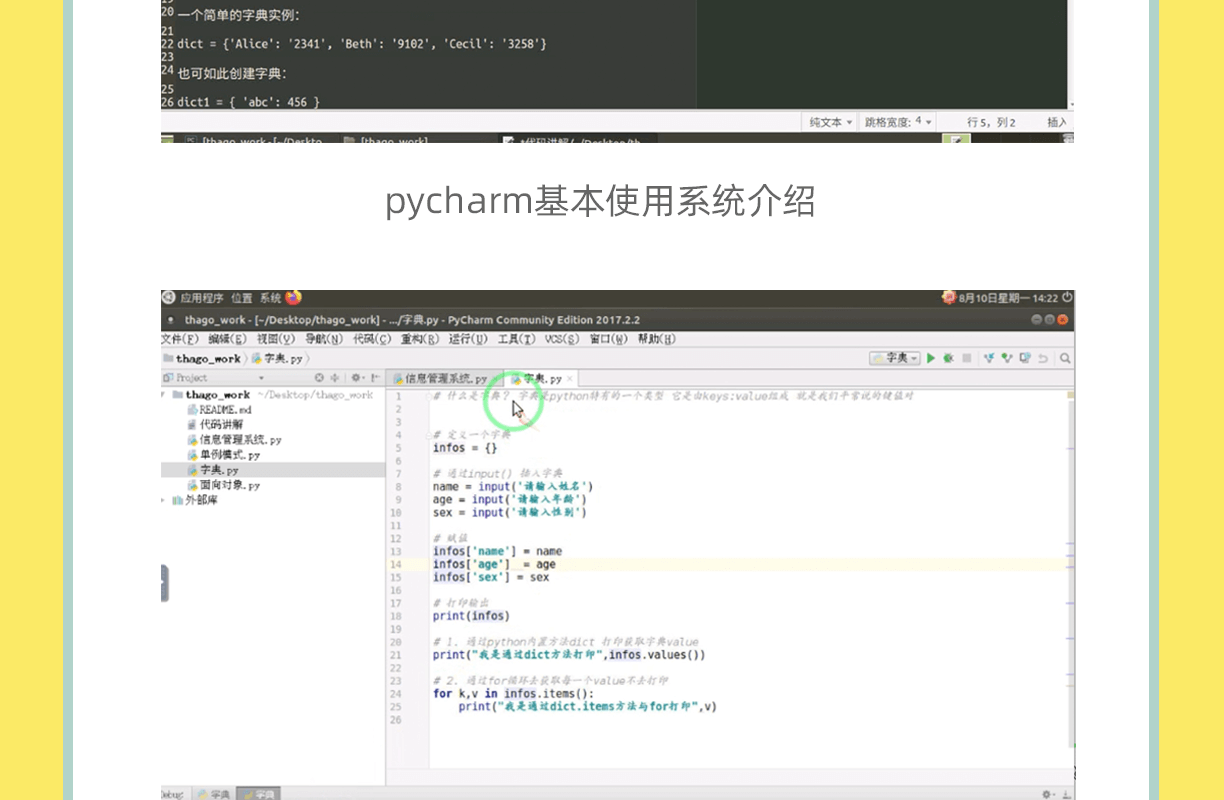1224x800 pixels.
Task: Open the 视图(V) menu
Action: 275,339
